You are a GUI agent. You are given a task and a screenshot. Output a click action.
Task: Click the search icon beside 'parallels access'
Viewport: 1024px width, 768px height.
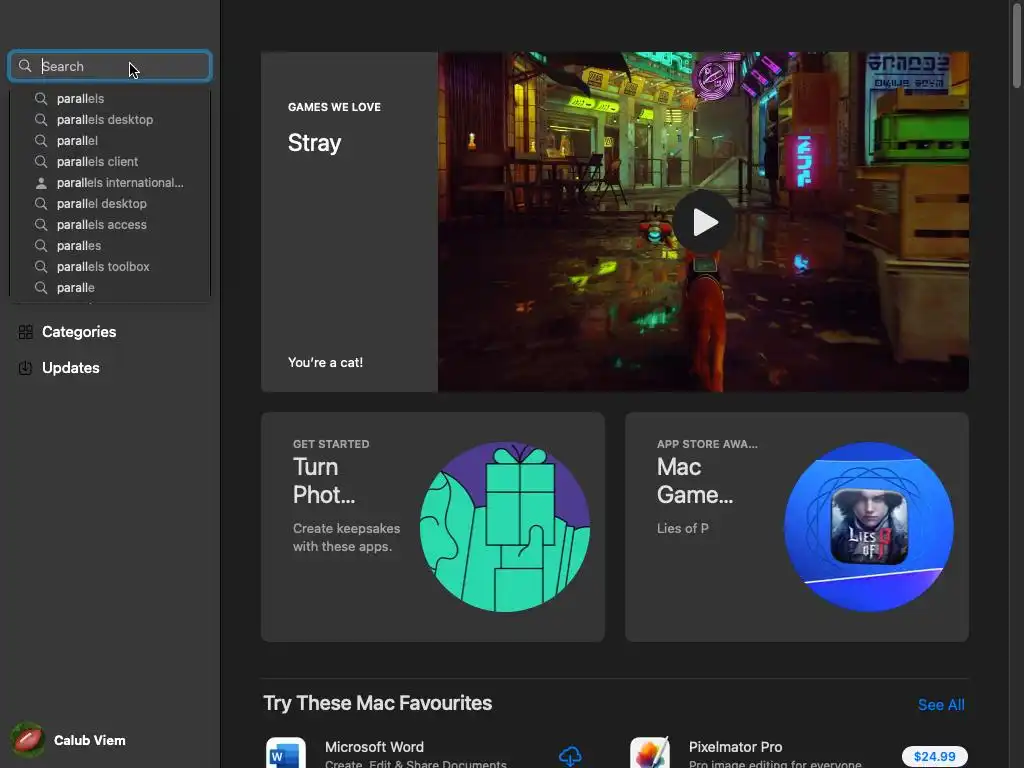pyautogui.click(x=41, y=225)
